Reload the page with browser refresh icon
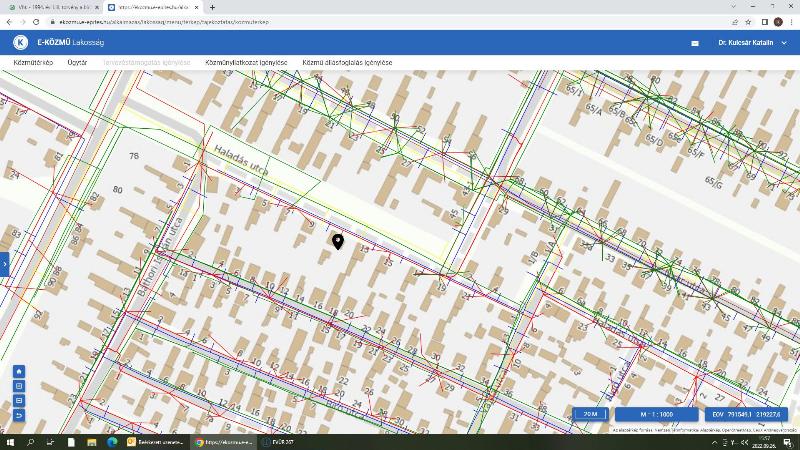This screenshot has height=450, width=800. (36, 22)
